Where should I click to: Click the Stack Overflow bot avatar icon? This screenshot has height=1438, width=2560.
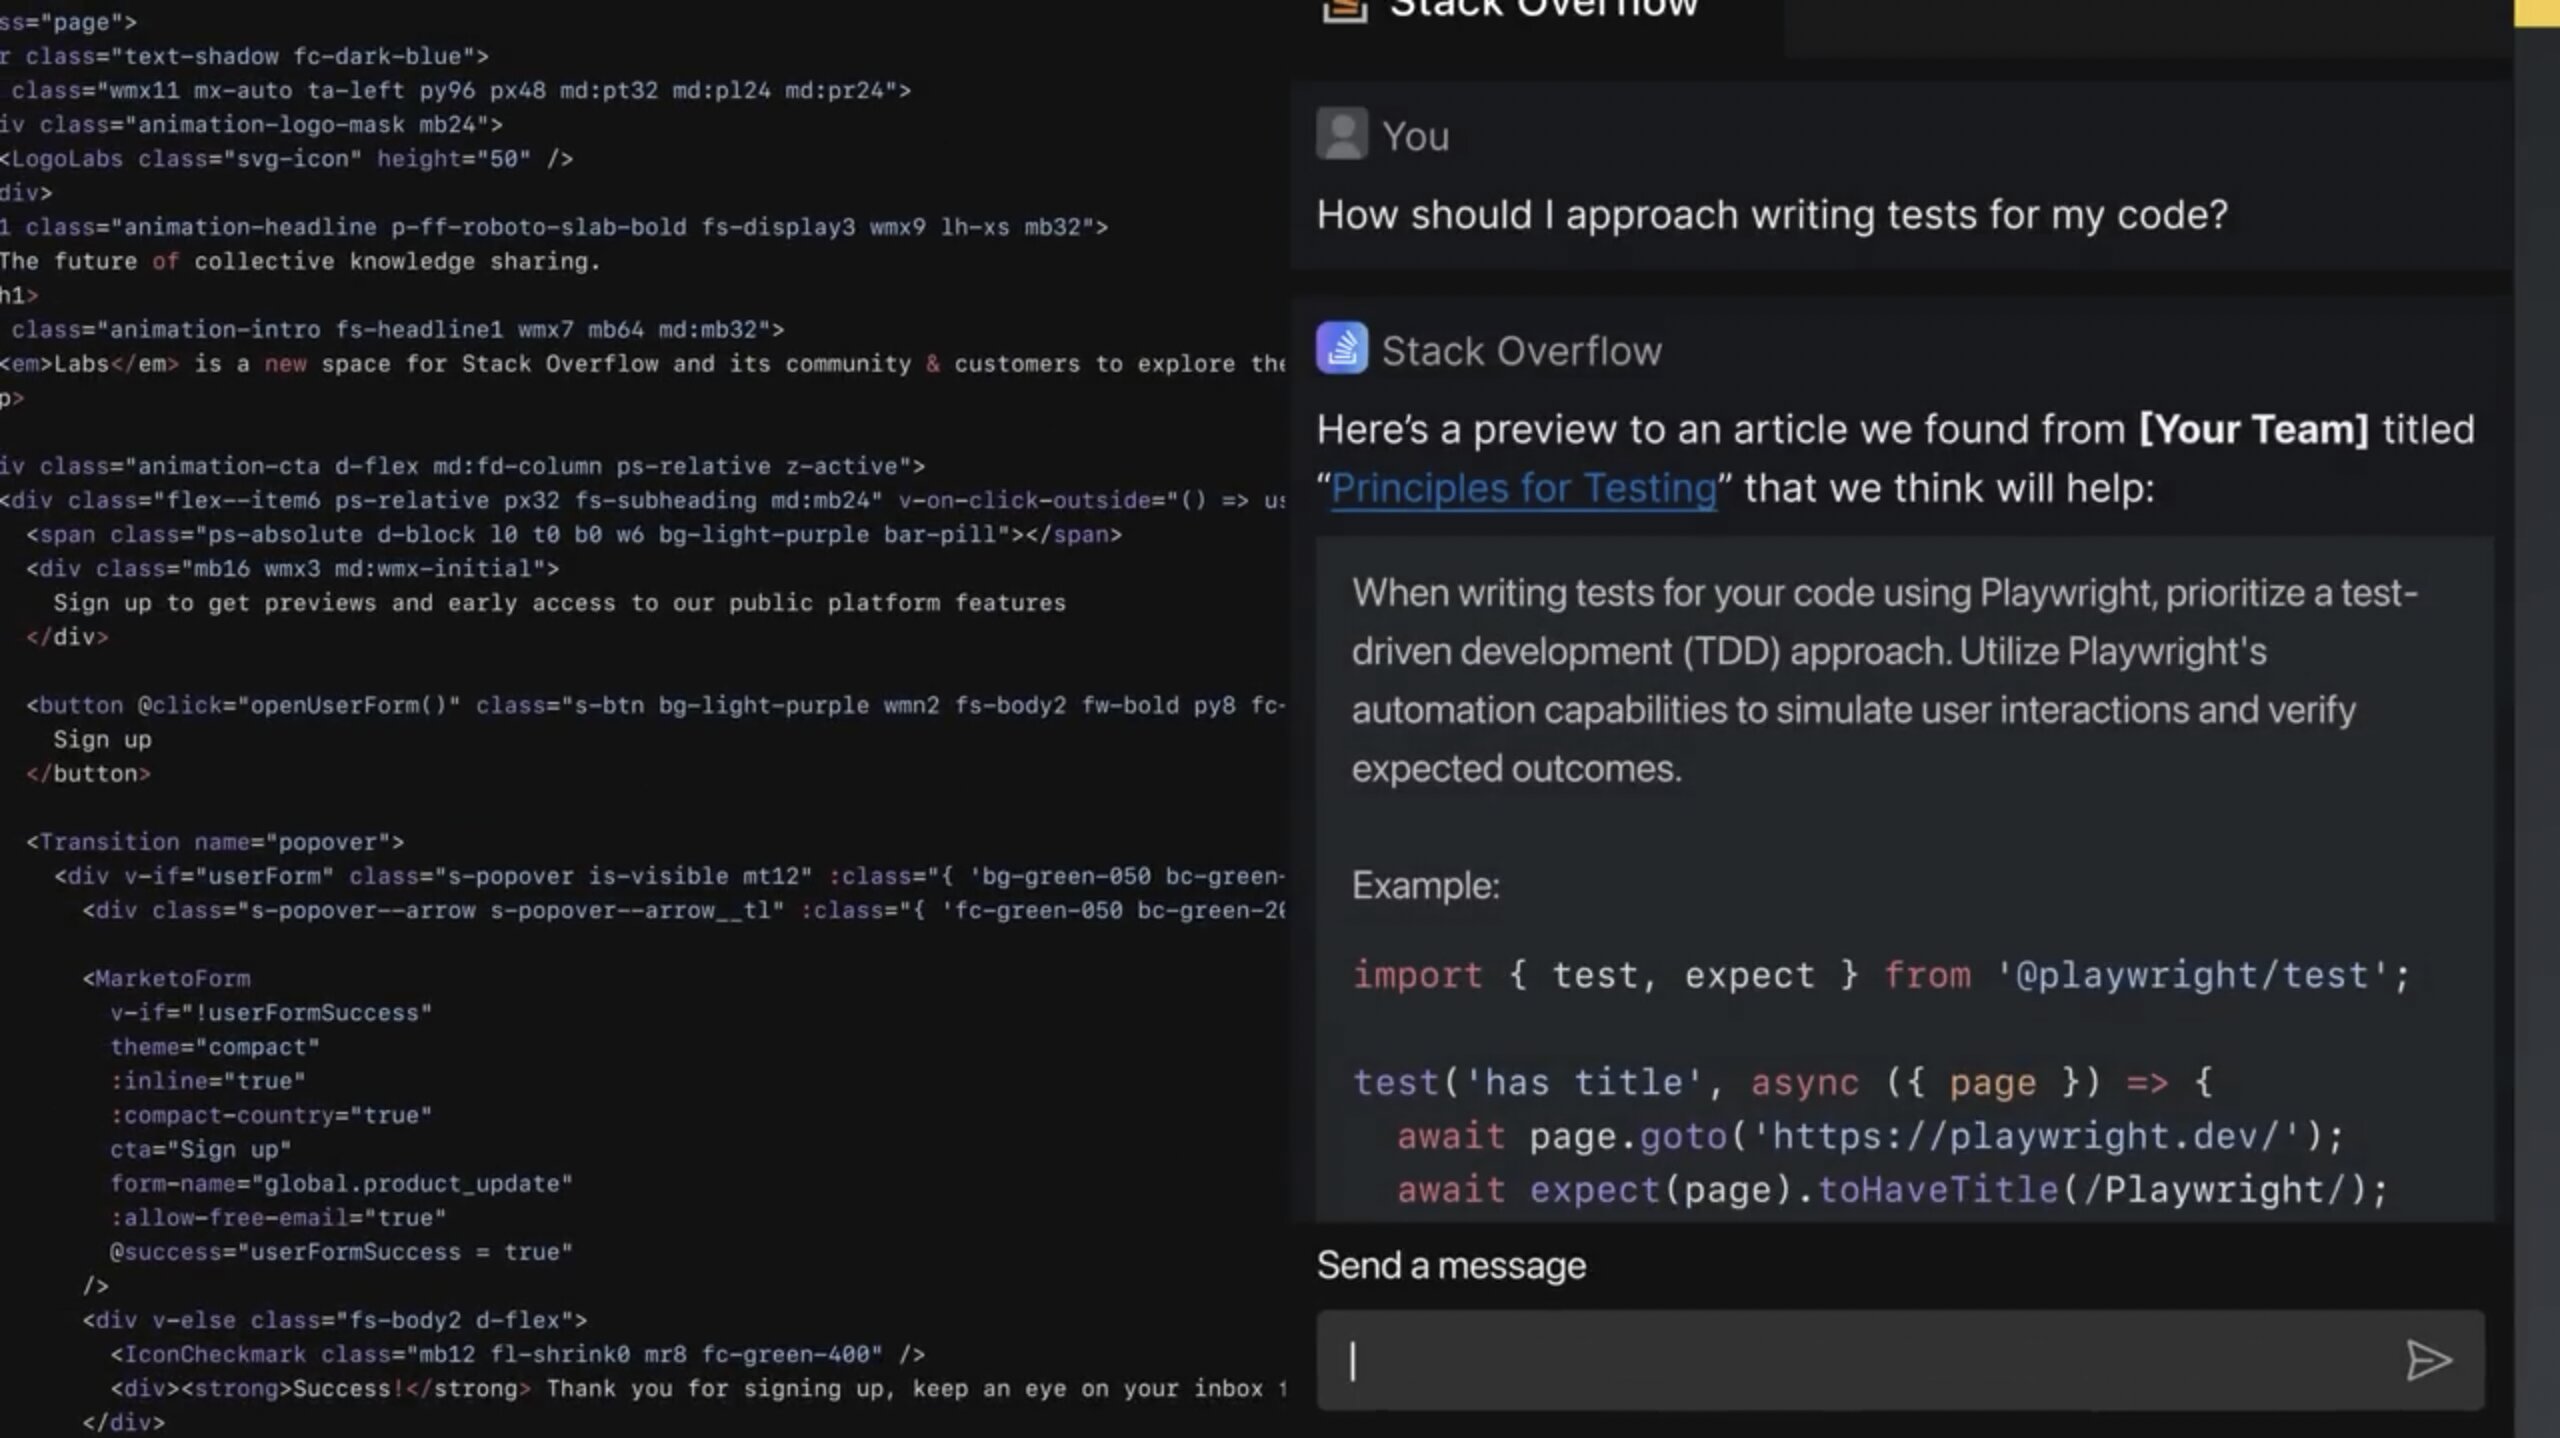pos(1342,348)
